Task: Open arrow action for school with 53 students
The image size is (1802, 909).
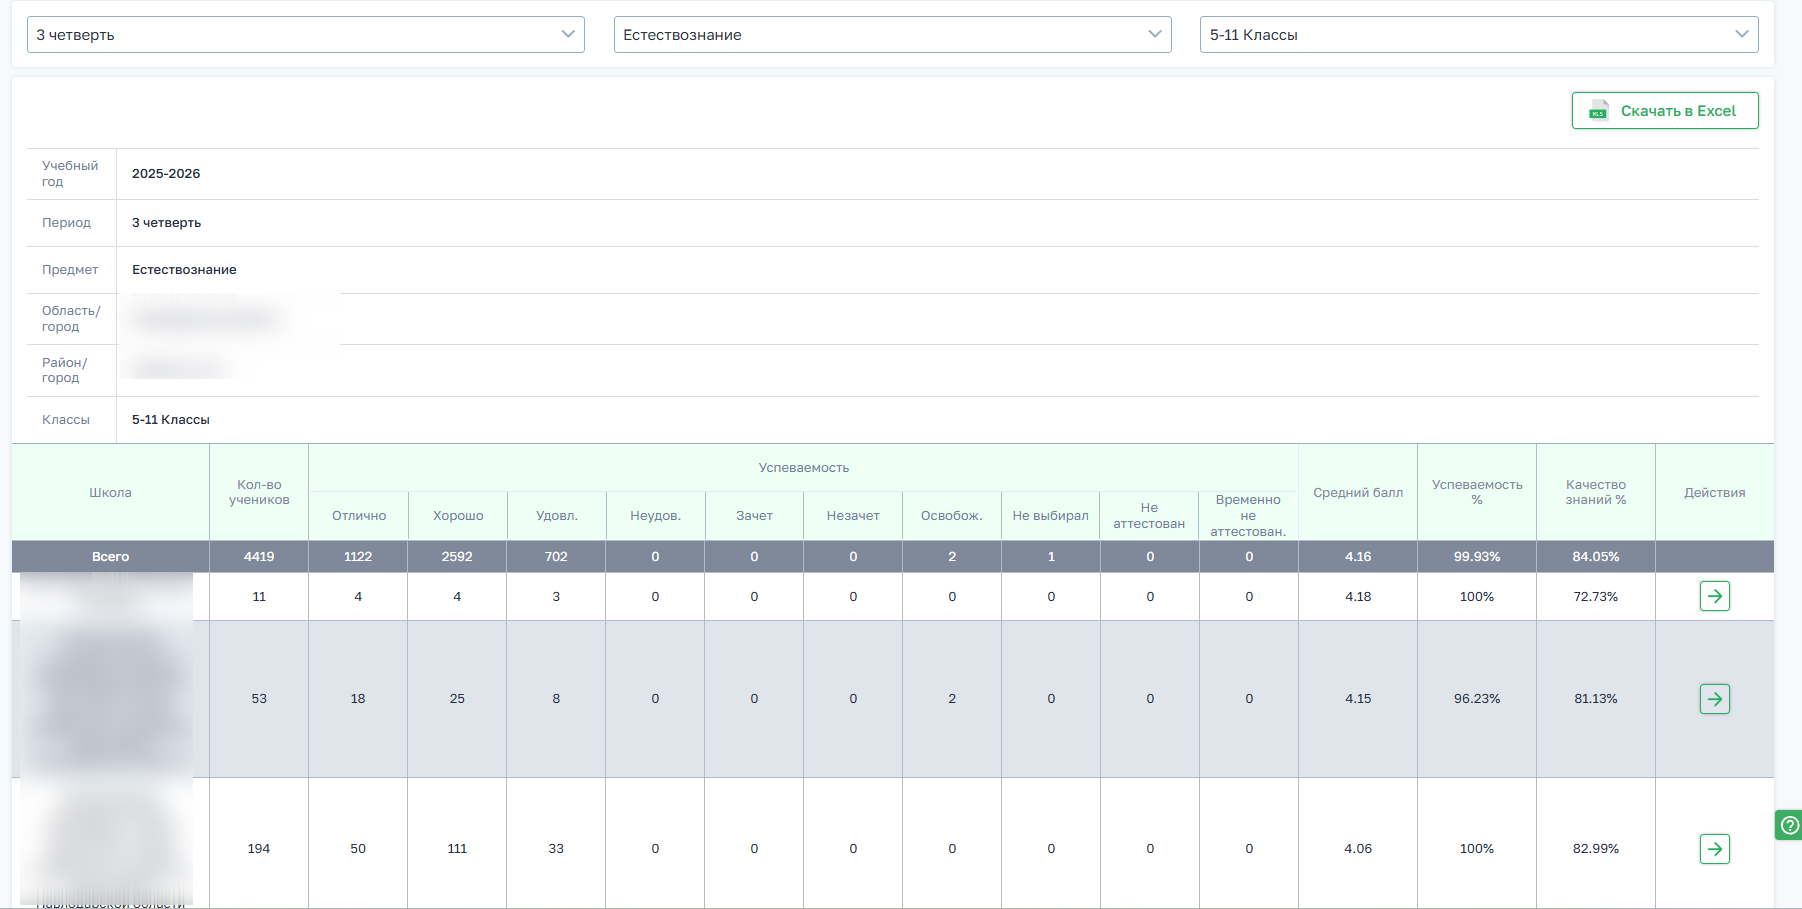Action: coord(1714,698)
